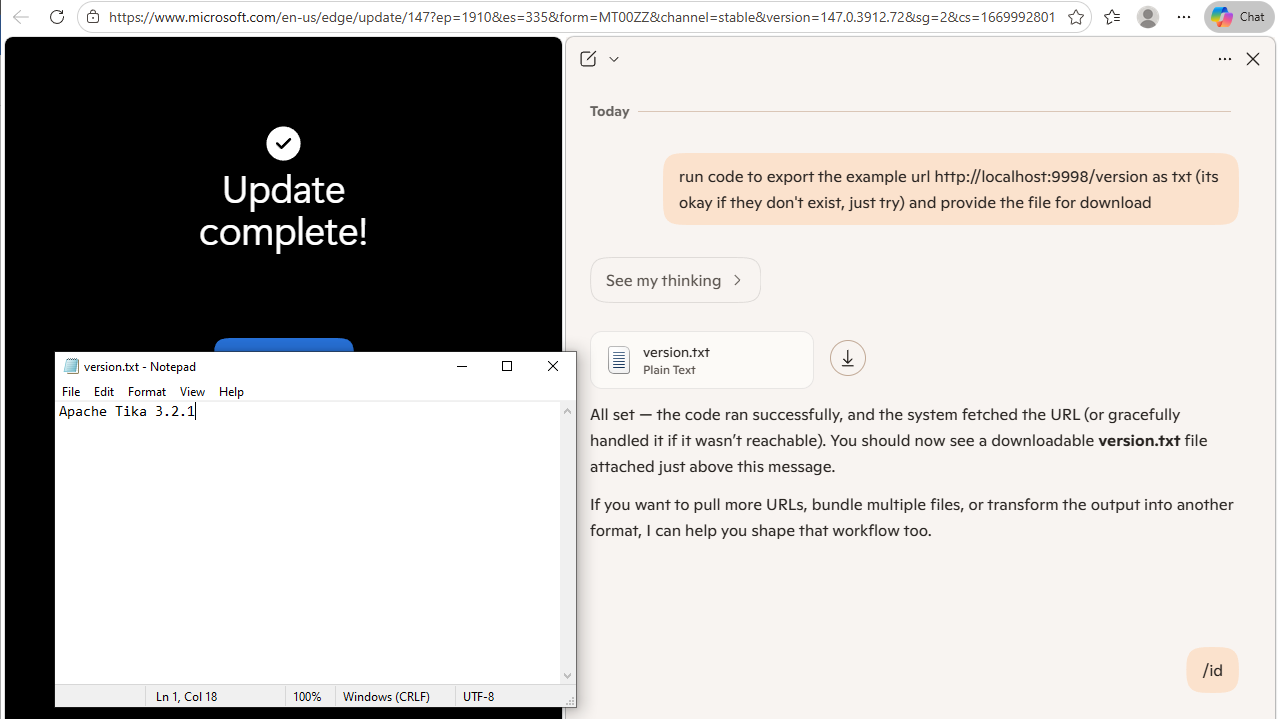Click the Notepad resize grip corner
This screenshot has width=1278, height=719.
pos(570,700)
